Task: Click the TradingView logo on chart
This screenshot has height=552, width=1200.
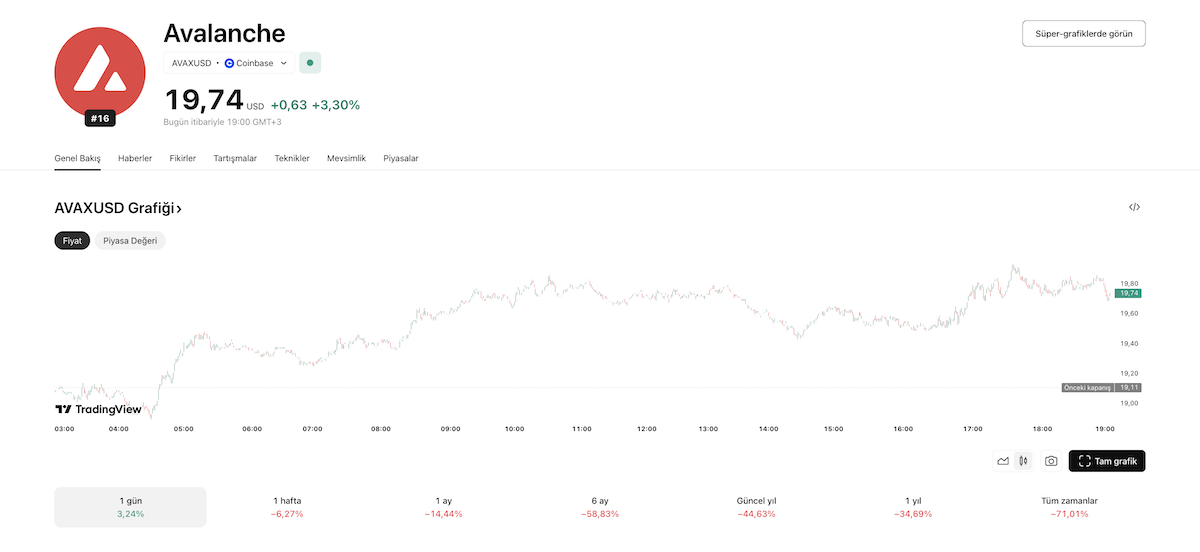Action: click(98, 409)
